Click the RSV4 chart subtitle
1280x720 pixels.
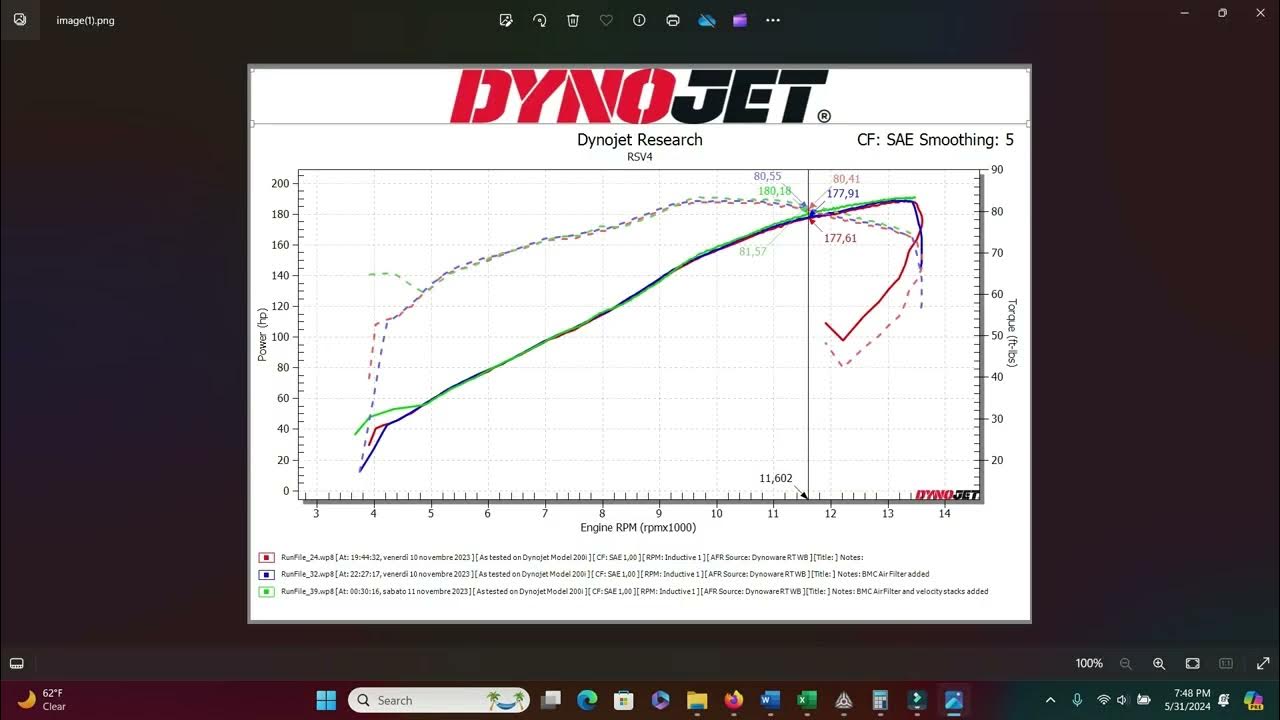coord(640,157)
